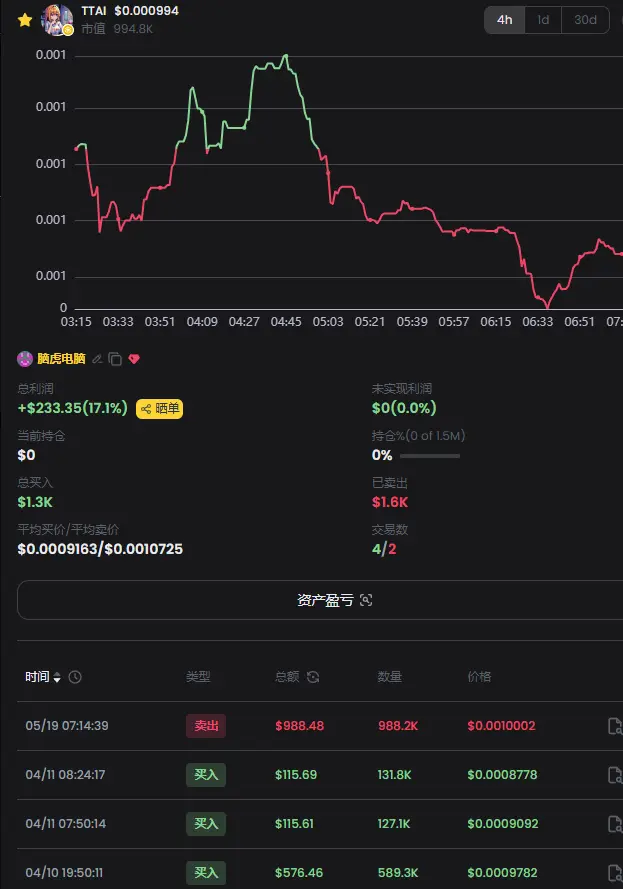Open the TTAI token avatar
623x889 pixels.
pos(57,20)
